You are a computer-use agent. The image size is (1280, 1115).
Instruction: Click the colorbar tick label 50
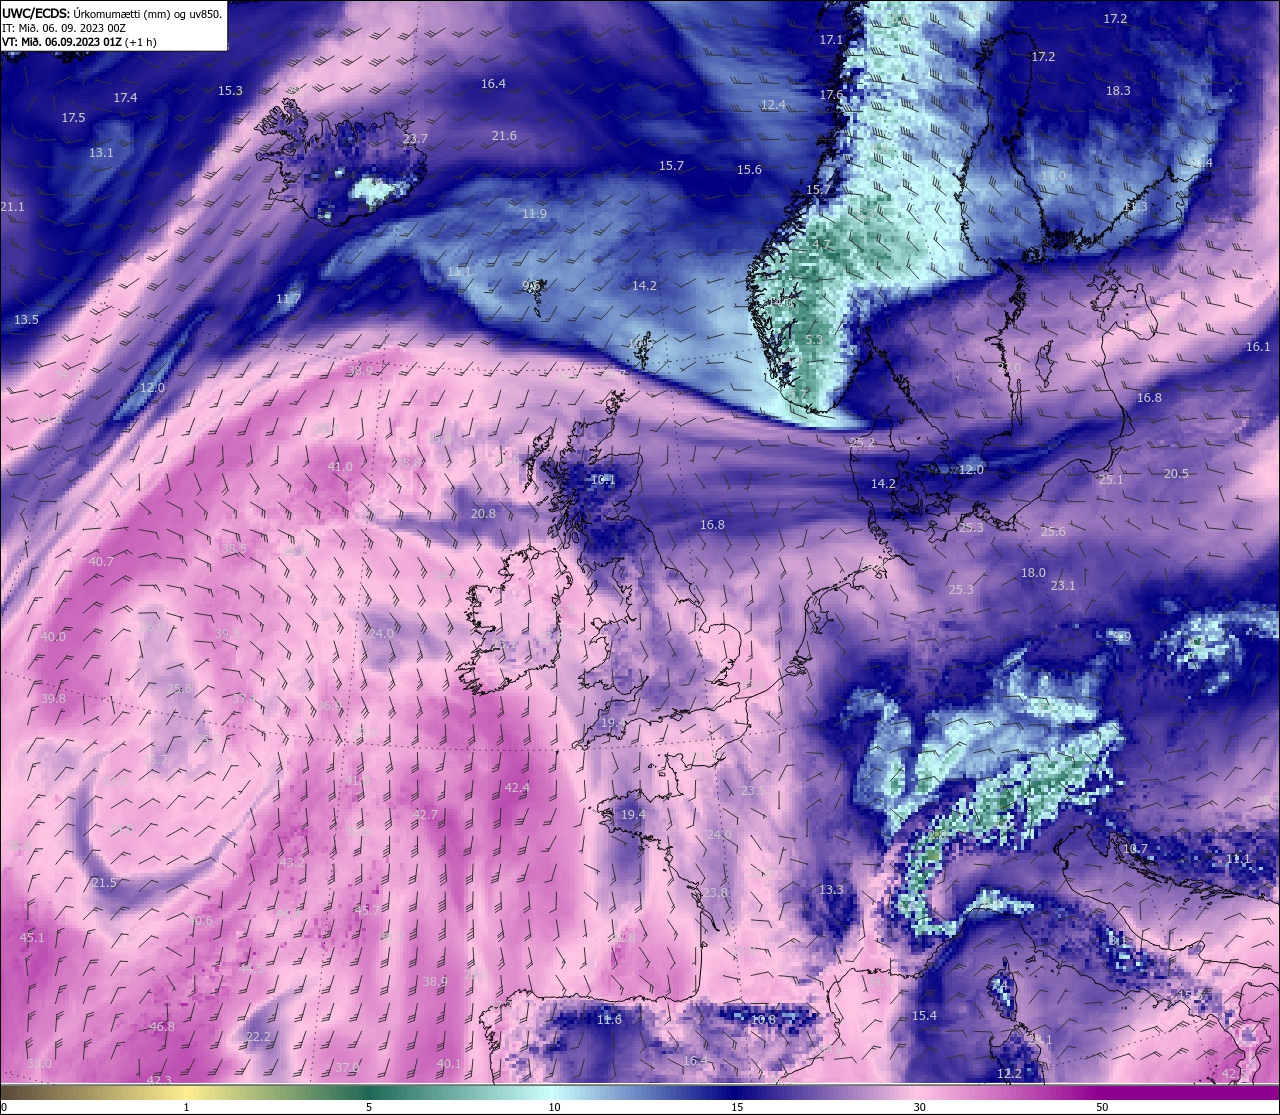(x=1102, y=1107)
